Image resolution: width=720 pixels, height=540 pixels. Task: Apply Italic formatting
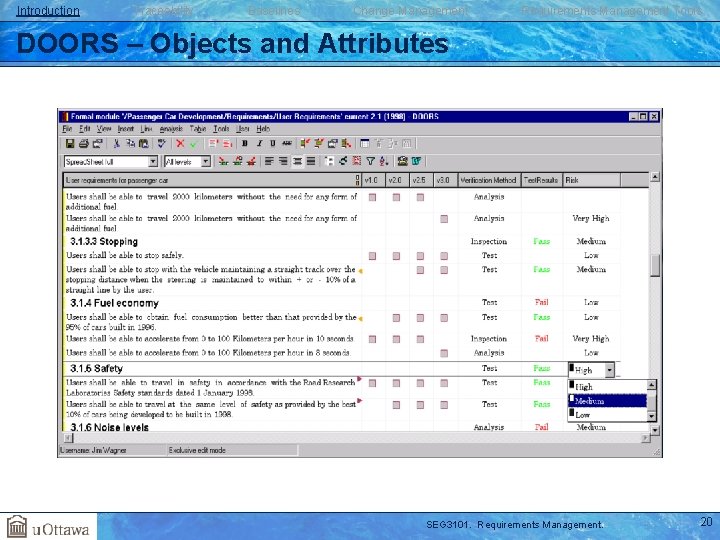(259, 144)
